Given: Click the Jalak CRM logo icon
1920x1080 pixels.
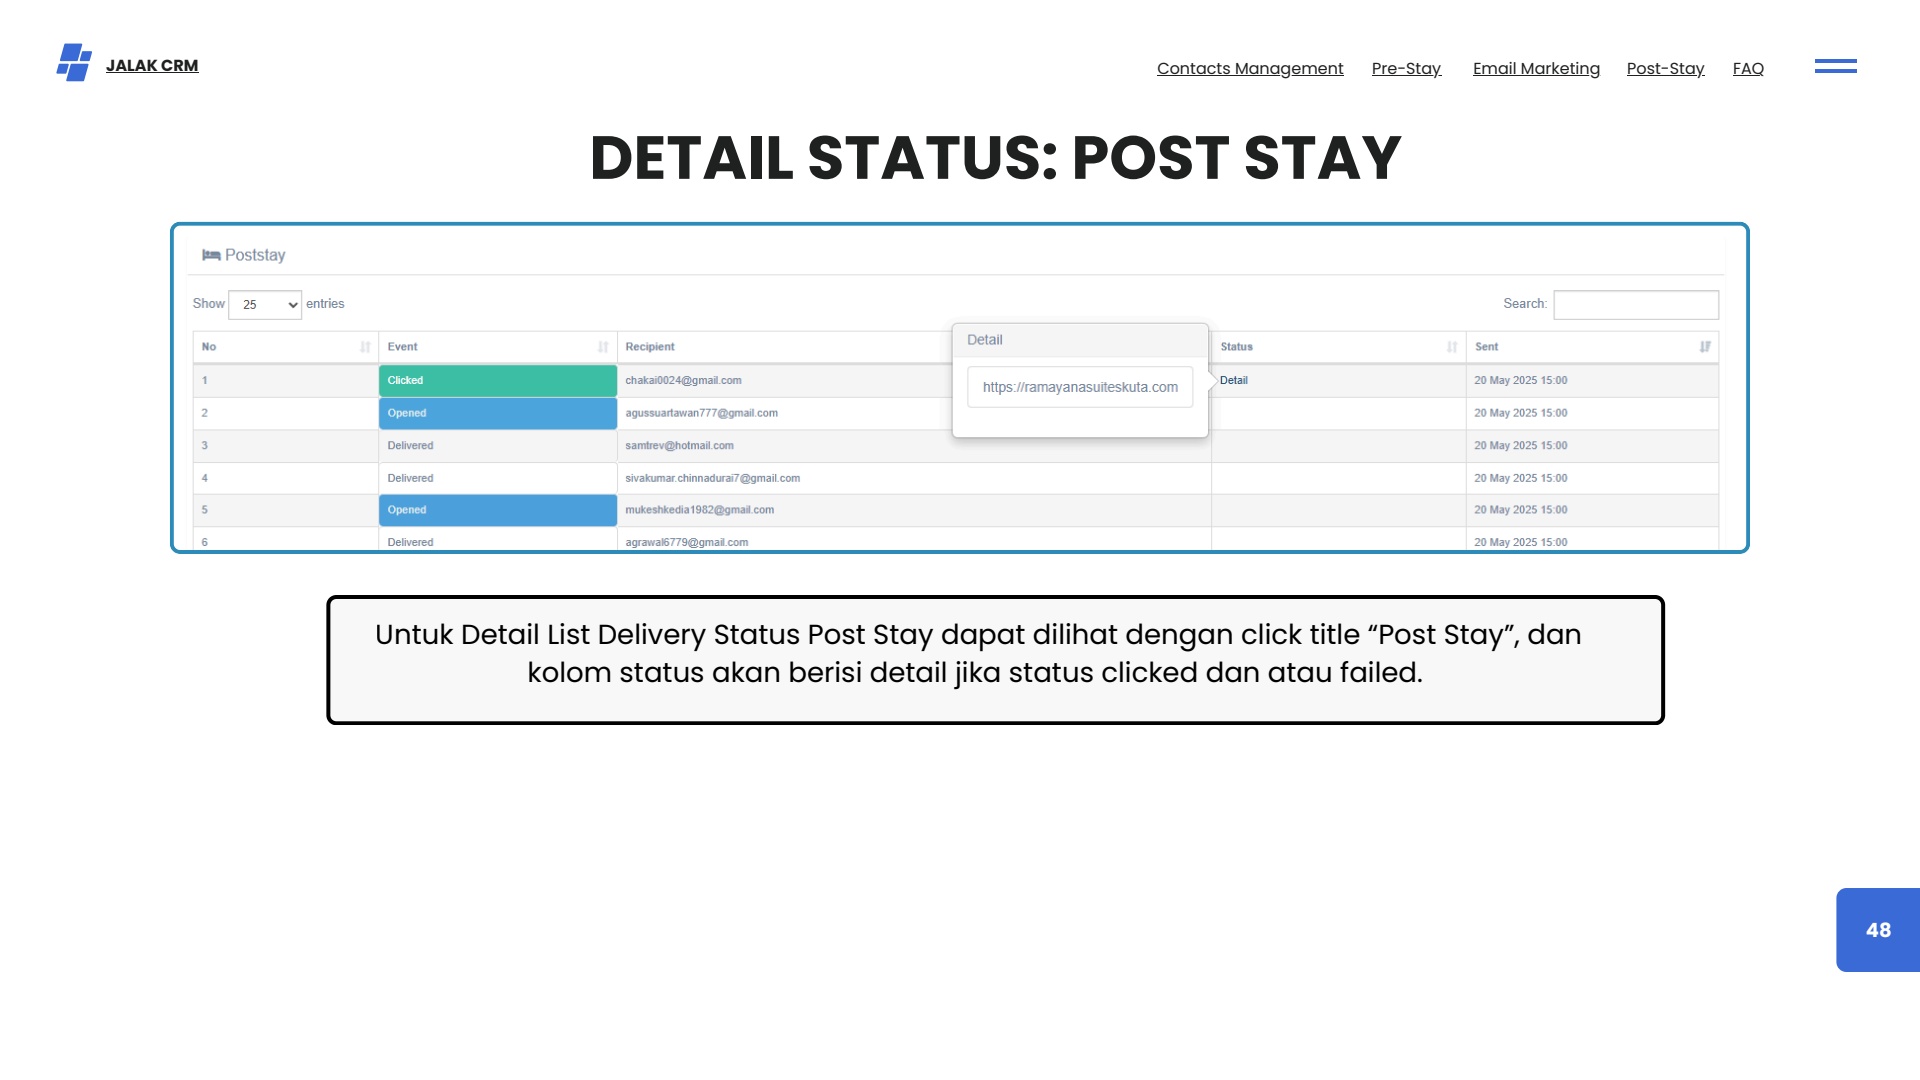Looking at the screenshot, I should point(74,63).
